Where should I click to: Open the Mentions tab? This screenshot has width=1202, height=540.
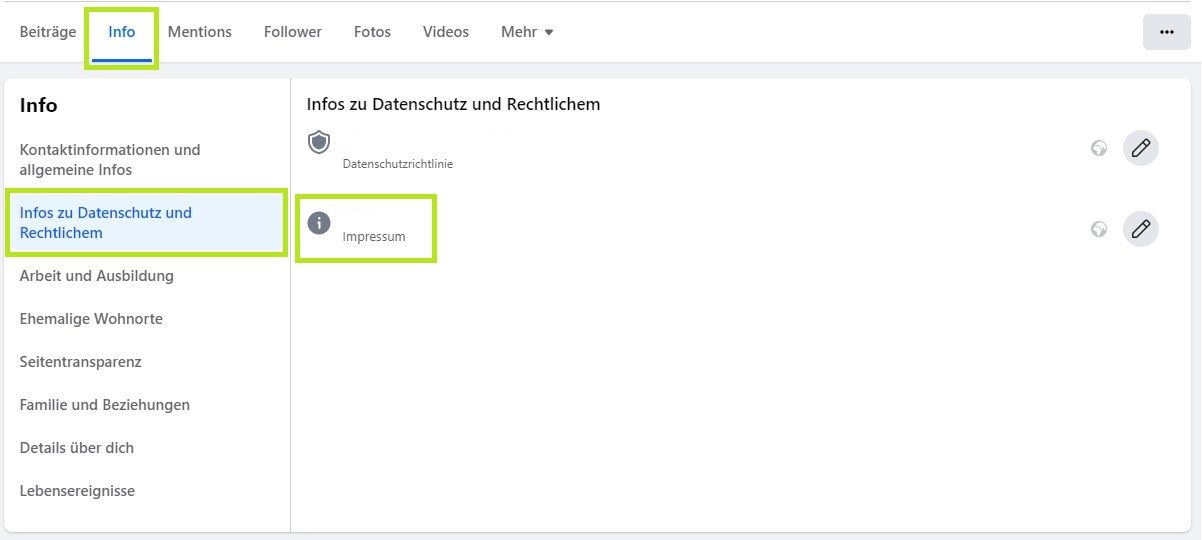[x=200, y=32]
